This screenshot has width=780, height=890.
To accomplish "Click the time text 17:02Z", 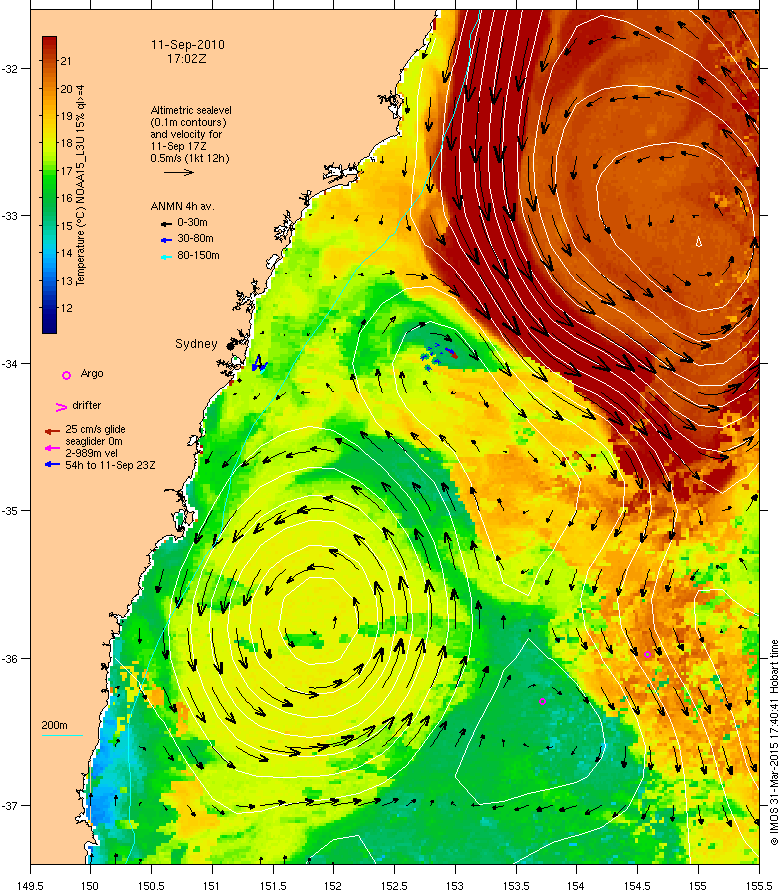I will 187,58.
